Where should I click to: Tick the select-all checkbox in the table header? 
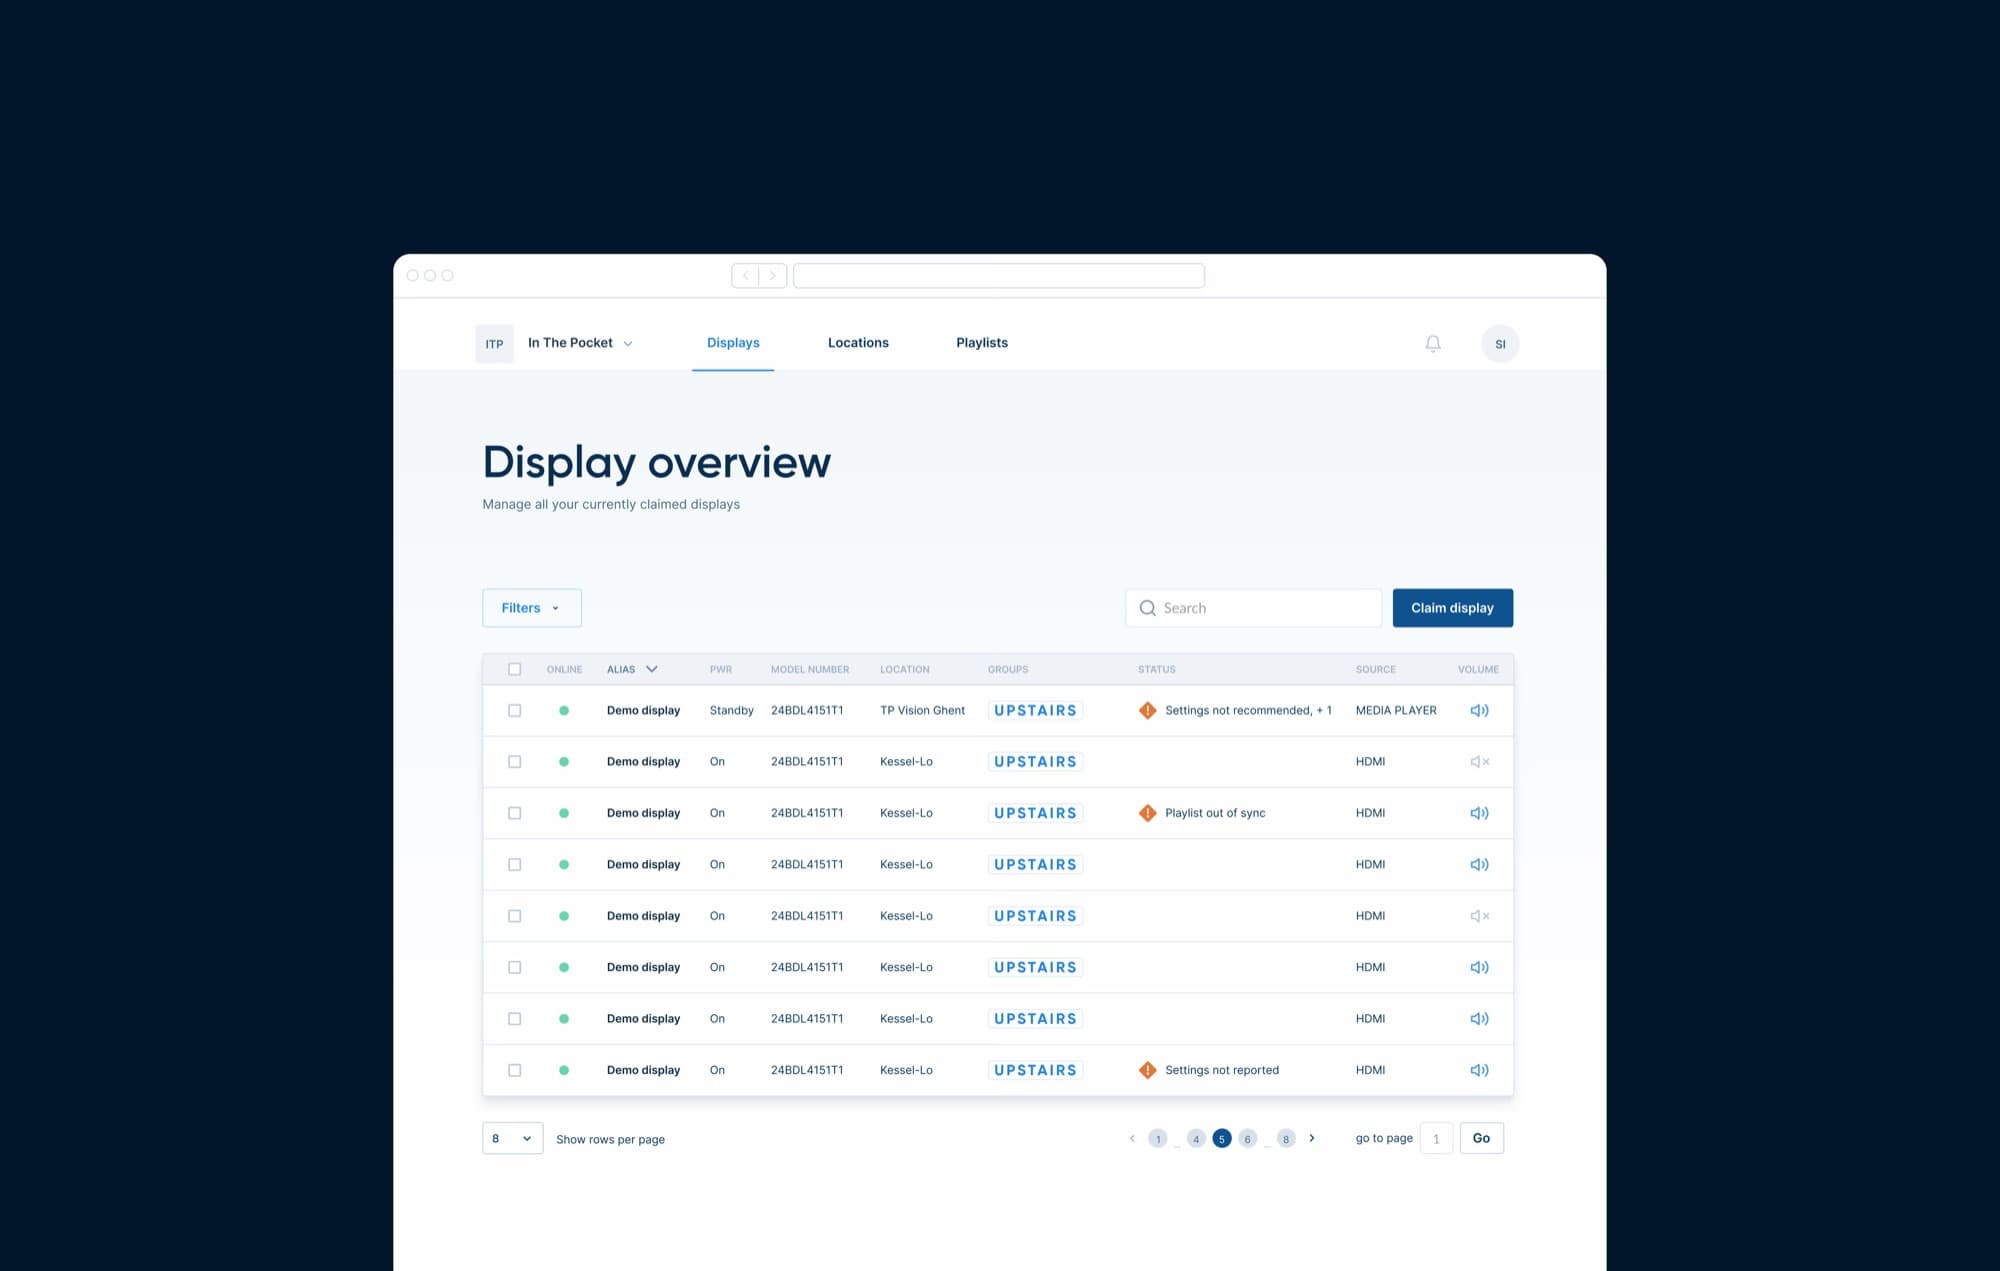(514, 669)
